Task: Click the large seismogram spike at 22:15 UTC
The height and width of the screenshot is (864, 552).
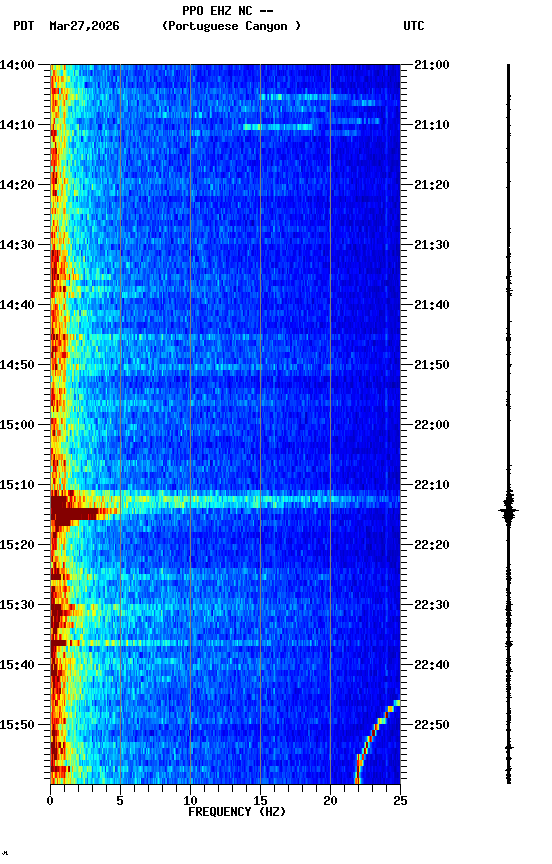Action: 508,511
